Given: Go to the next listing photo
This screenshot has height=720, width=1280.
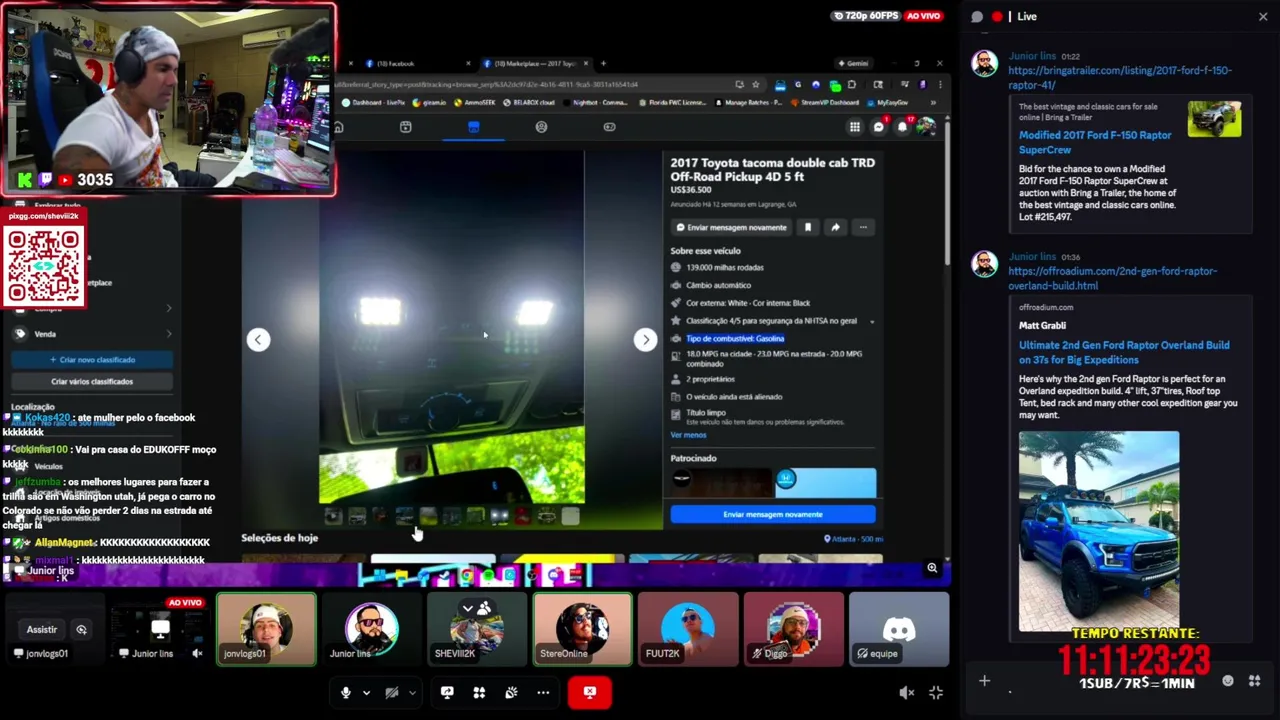Looking at the screenshot, I should click(x=645, y=339).
